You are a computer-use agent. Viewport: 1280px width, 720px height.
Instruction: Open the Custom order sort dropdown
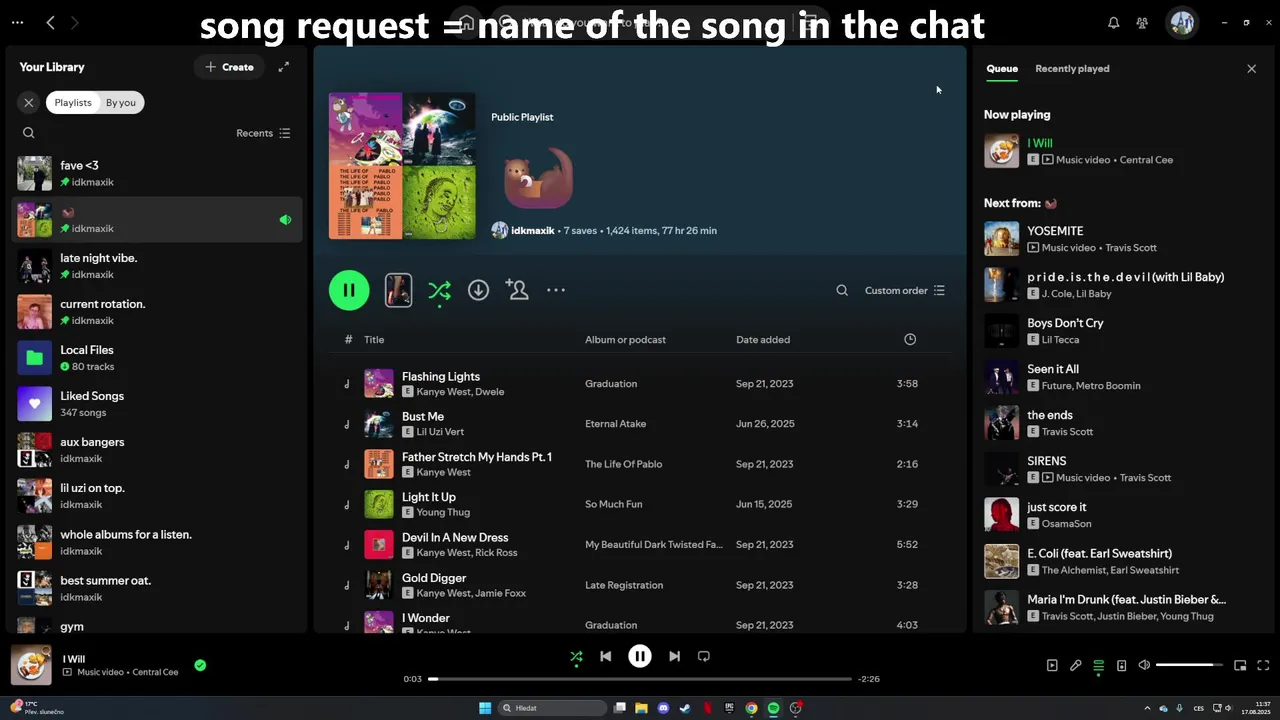(905, 290)
